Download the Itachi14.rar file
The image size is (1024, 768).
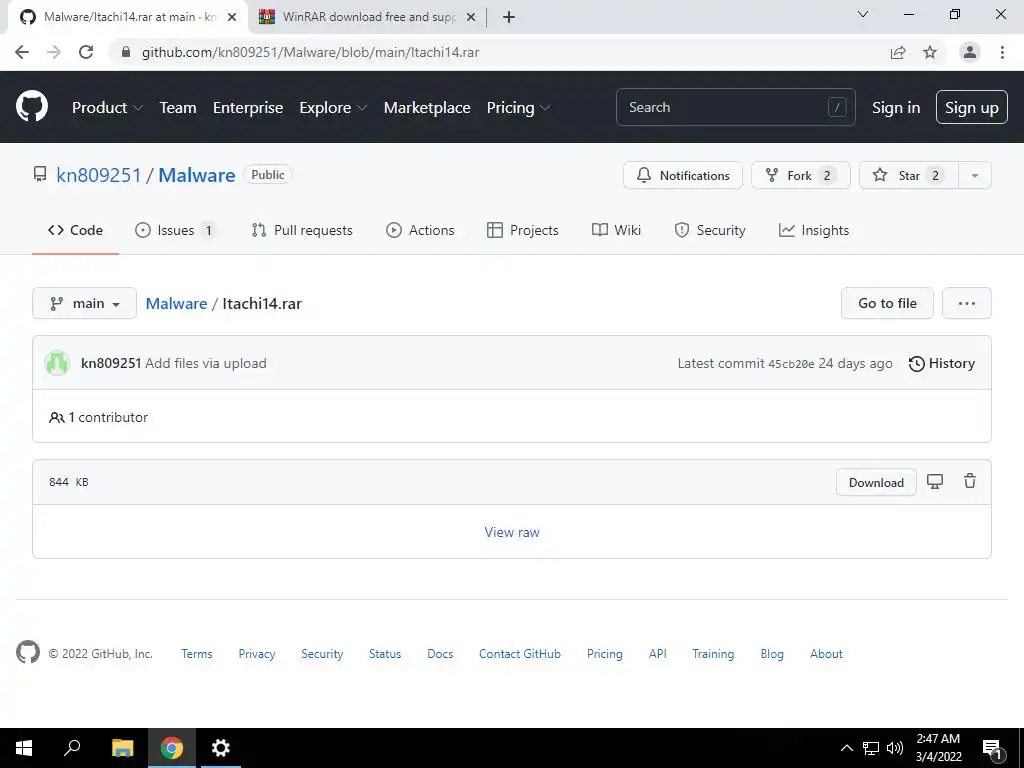click(876, 482)
